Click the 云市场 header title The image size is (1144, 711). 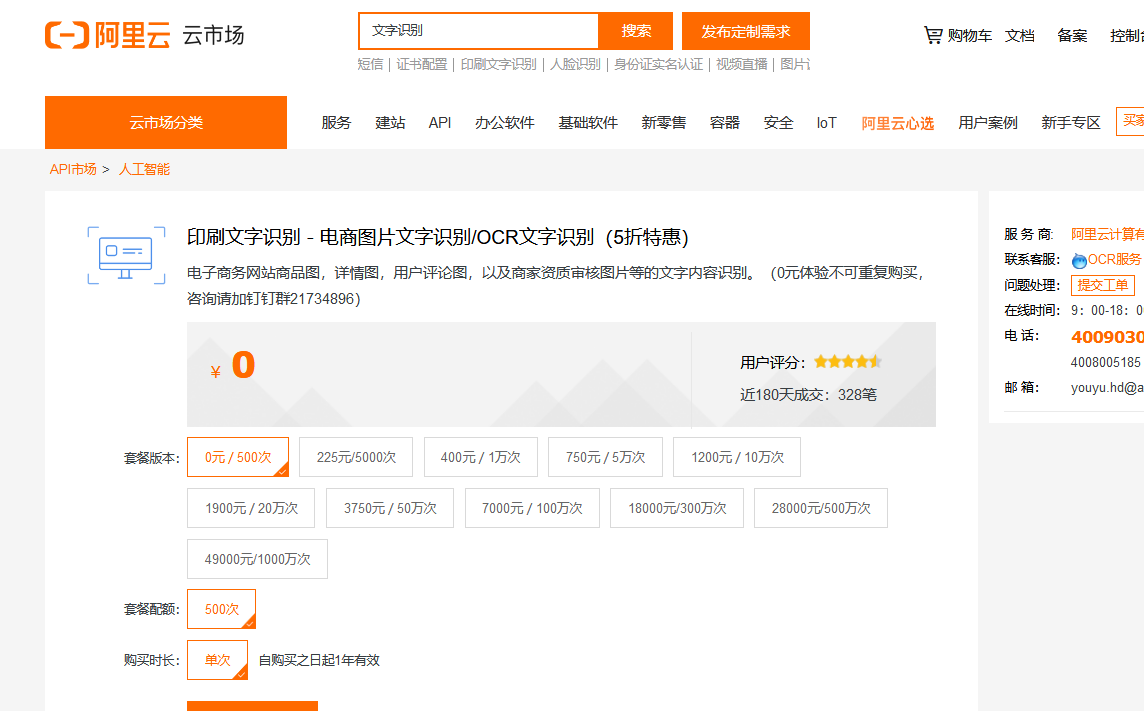click(213, 35)
